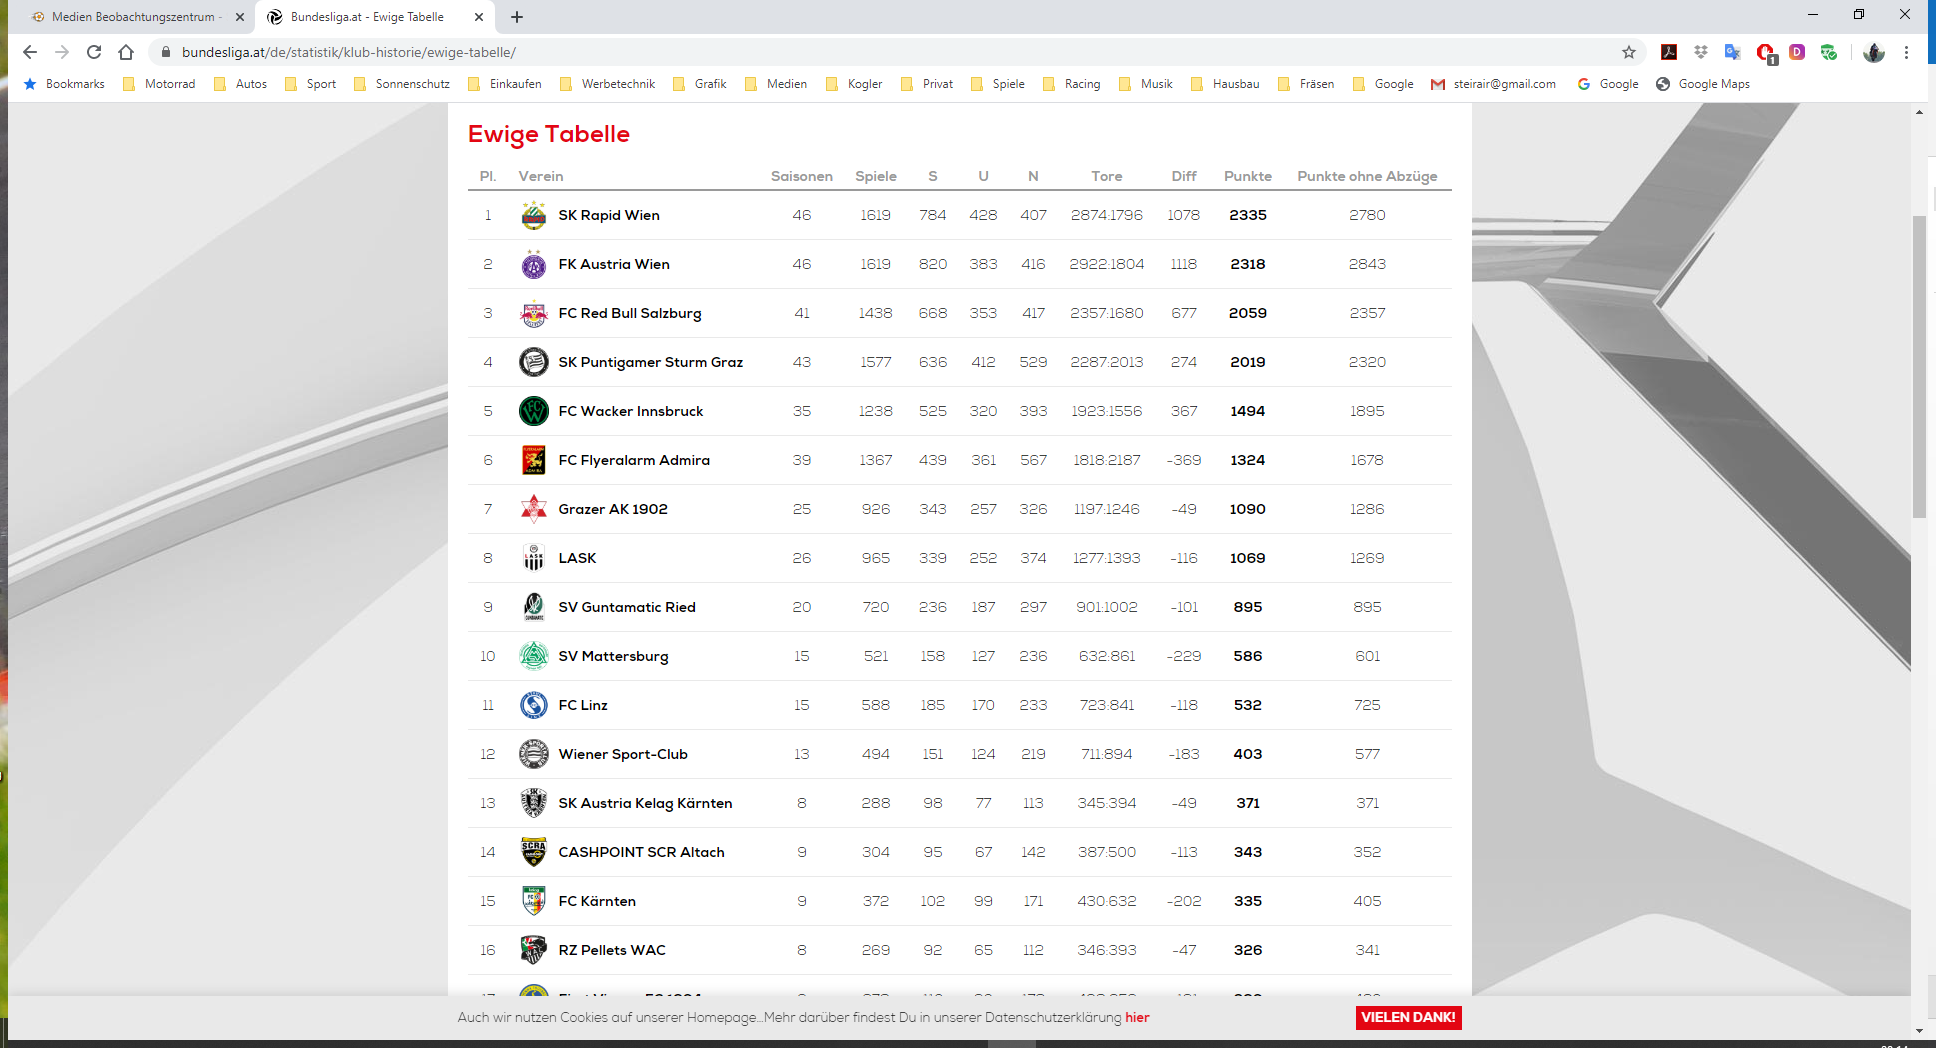This screenshot has width=1936, height=1048.
Task: Open the Chrome three-dot menu
Action: coord(1907,52)
